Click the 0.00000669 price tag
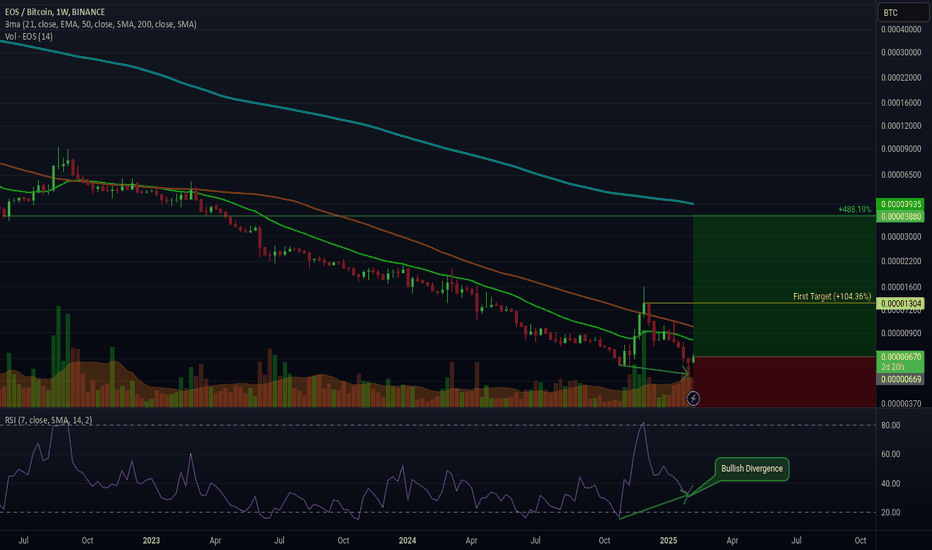 pyautogui.click(x=900, y=379)
